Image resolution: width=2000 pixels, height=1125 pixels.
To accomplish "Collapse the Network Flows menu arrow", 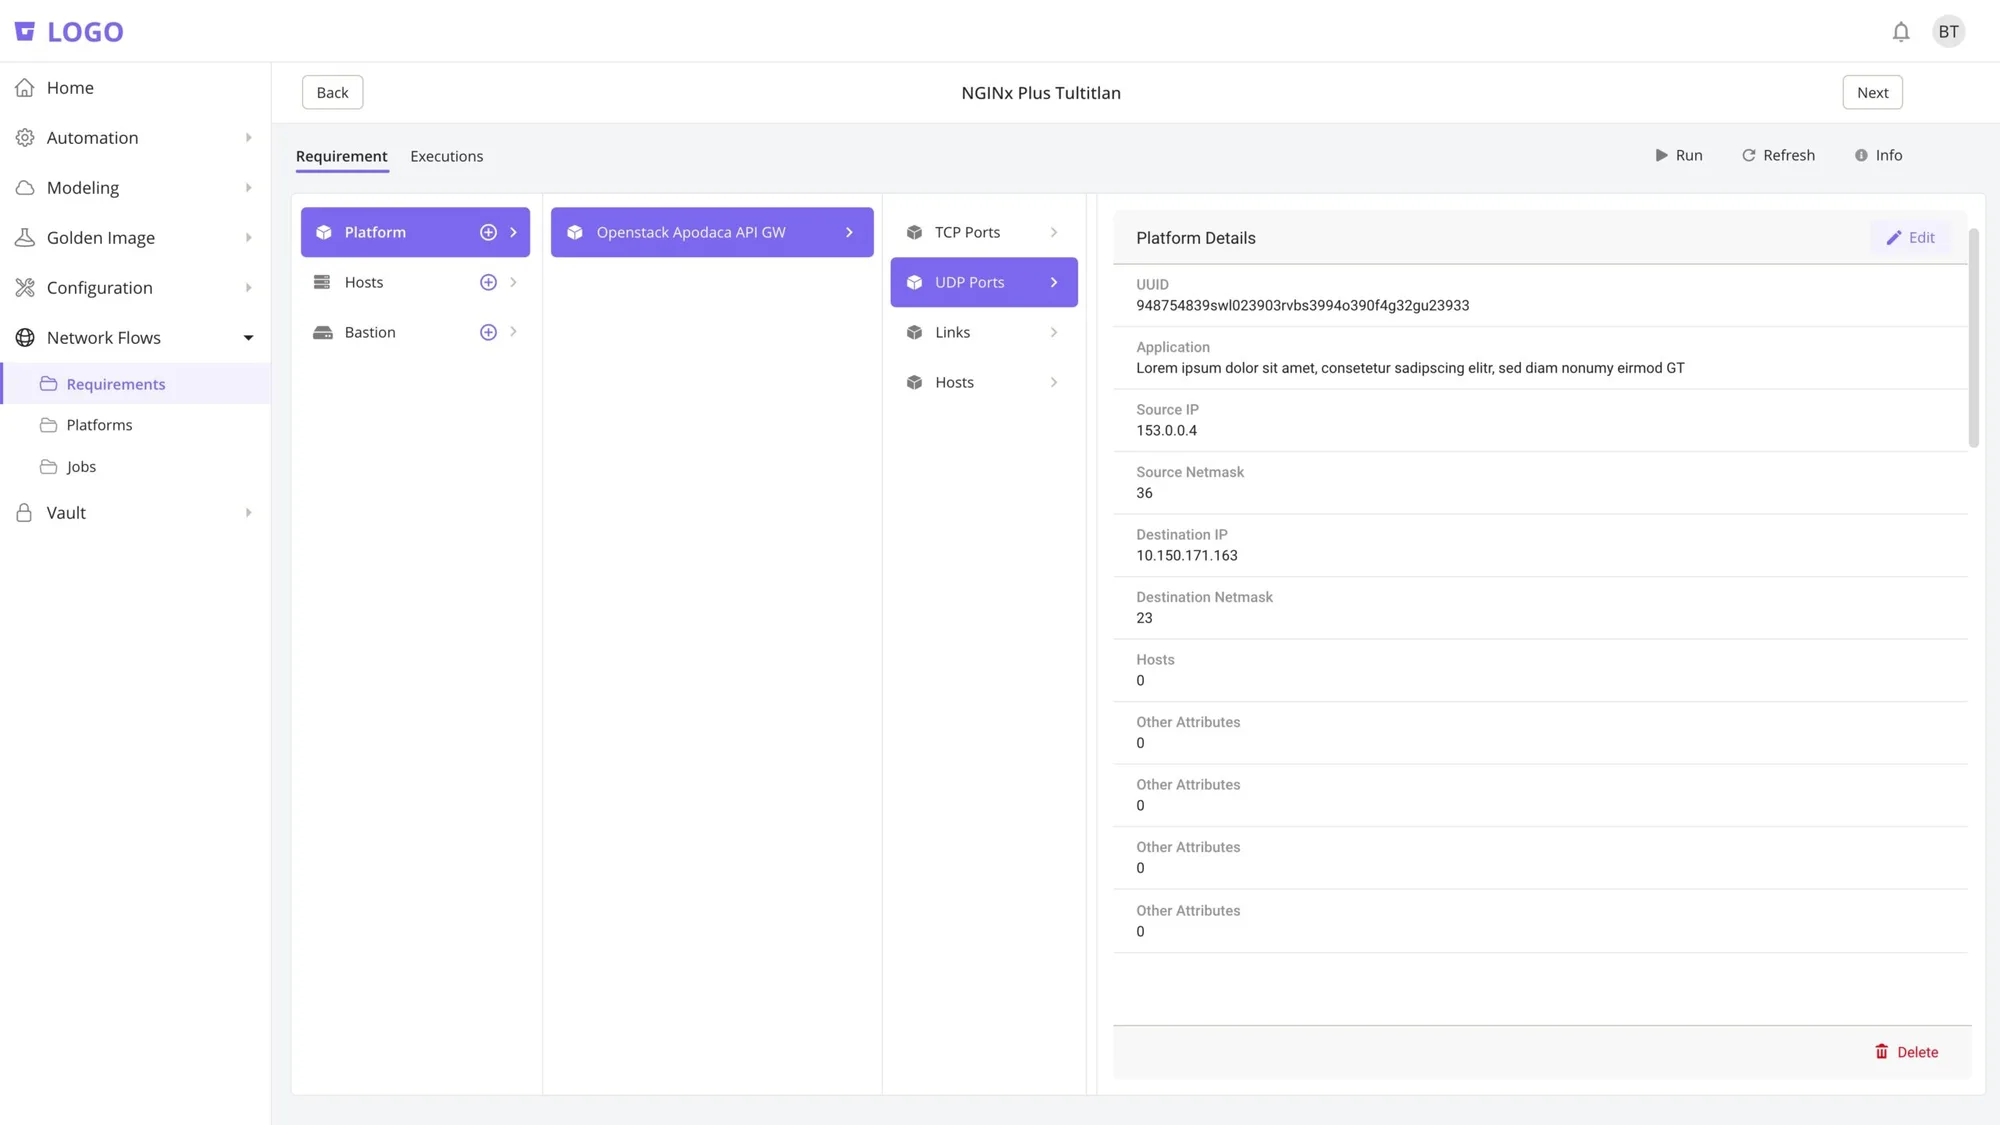I will click(x=248, y=338).
